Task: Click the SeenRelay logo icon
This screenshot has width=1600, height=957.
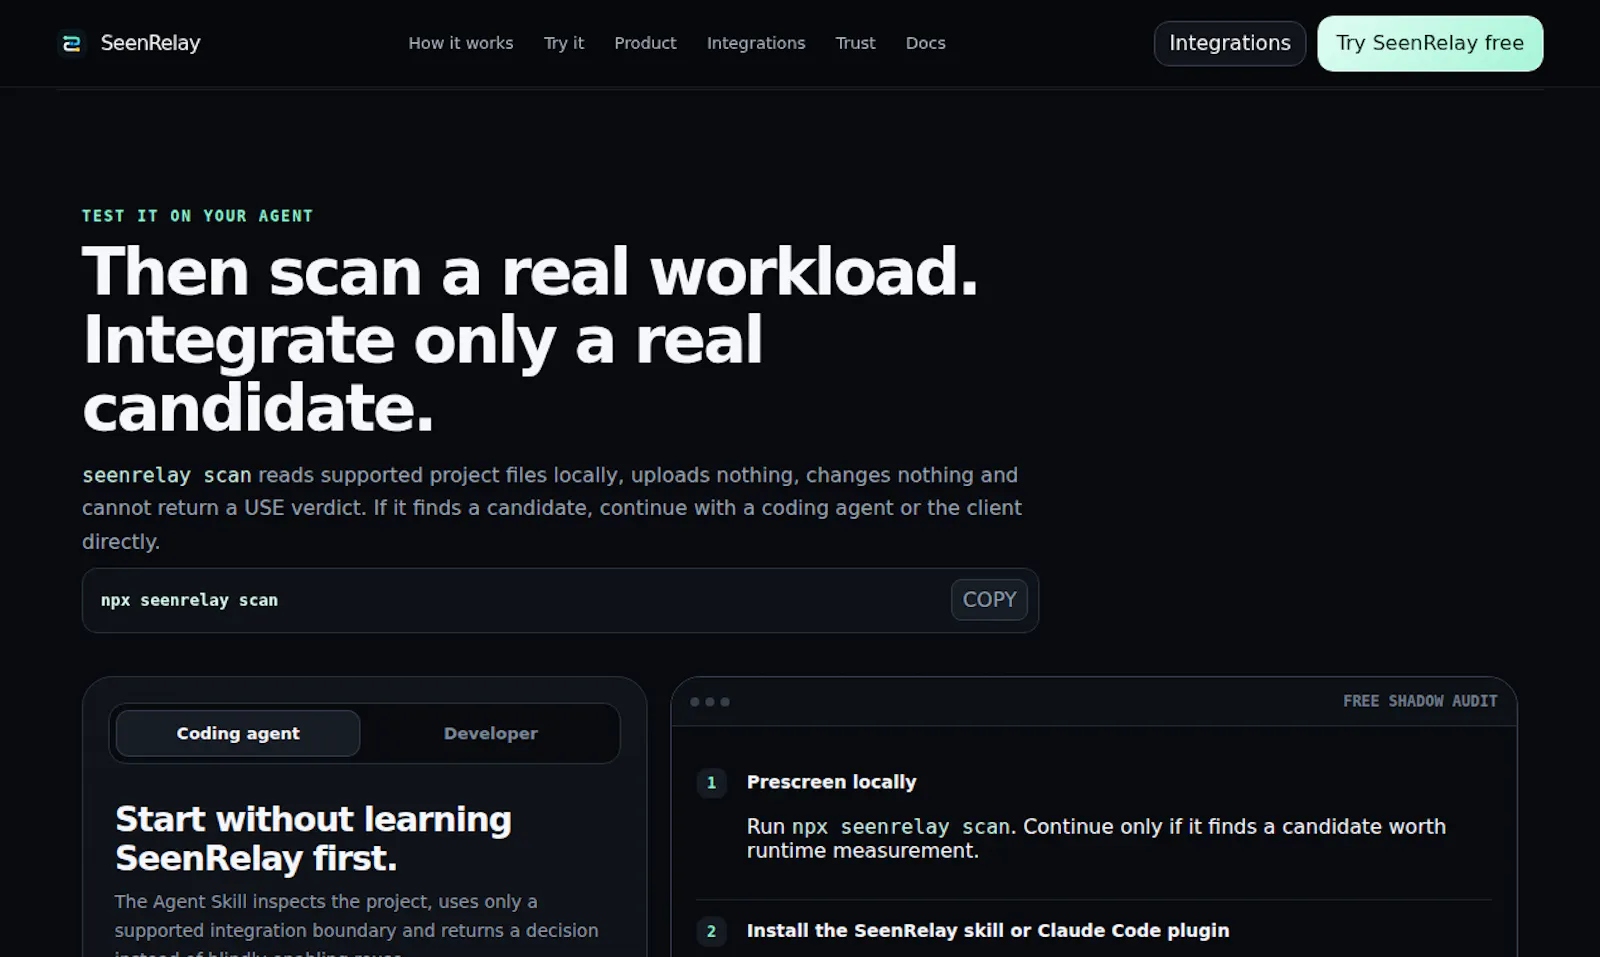Action: click(x=71, y=43)
